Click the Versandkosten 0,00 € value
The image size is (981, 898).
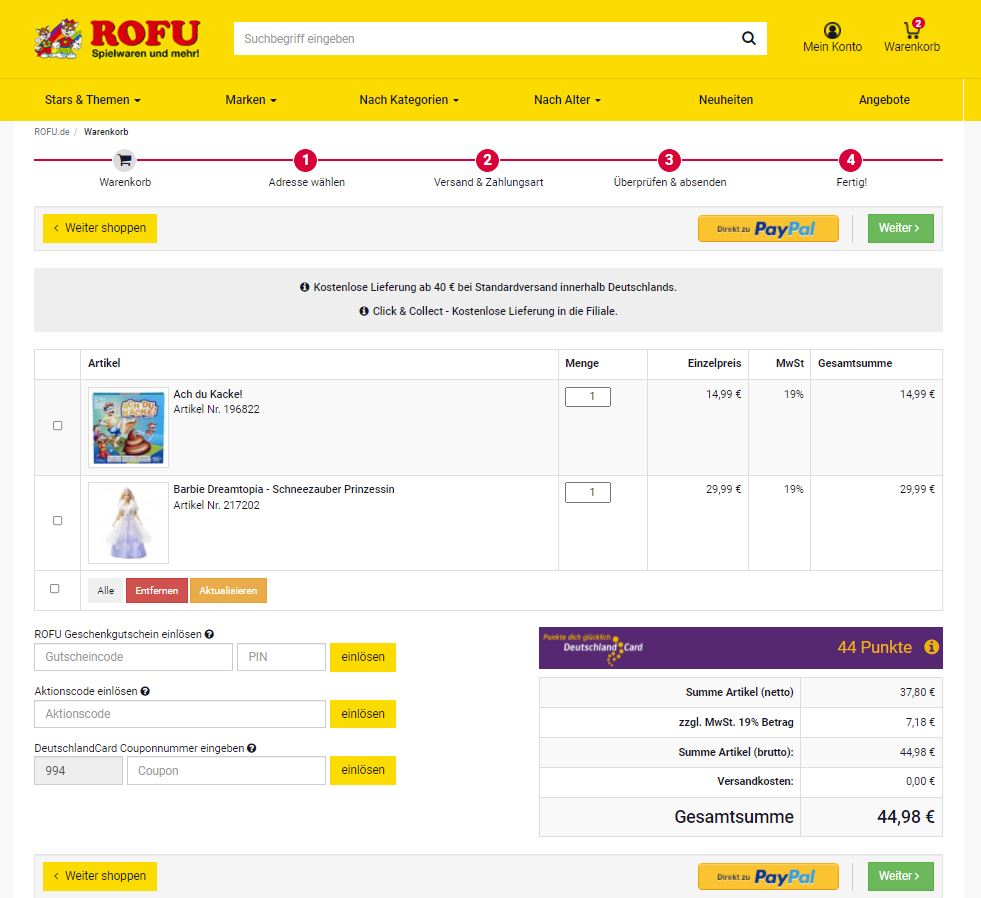pyautogui.click(x=920, y=781)
